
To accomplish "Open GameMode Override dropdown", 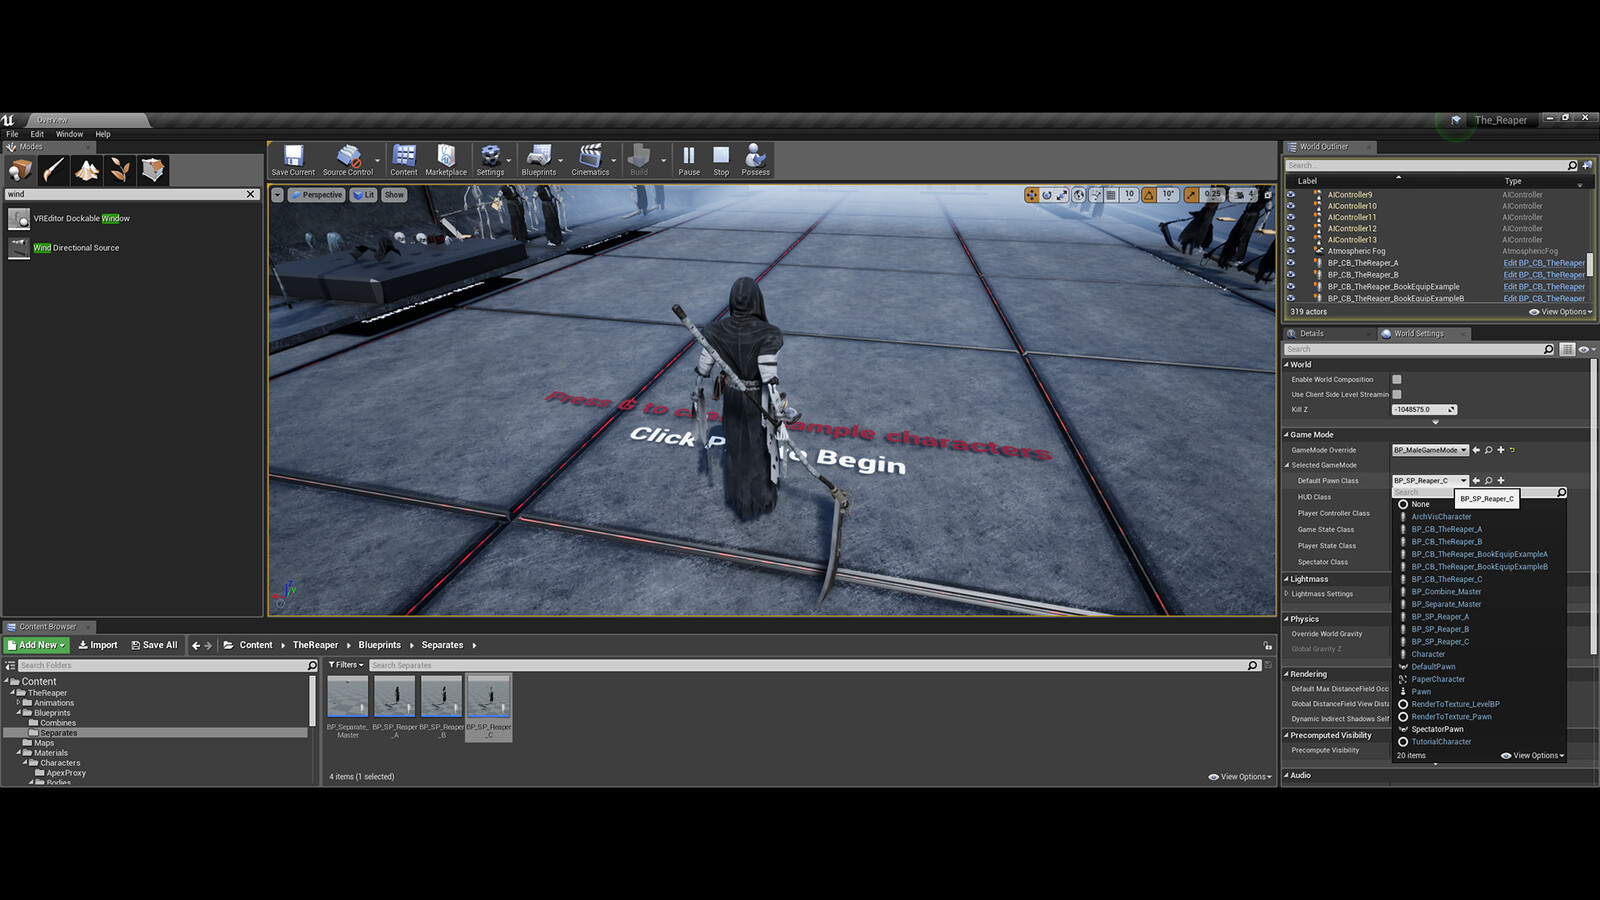I will 1430,450.
